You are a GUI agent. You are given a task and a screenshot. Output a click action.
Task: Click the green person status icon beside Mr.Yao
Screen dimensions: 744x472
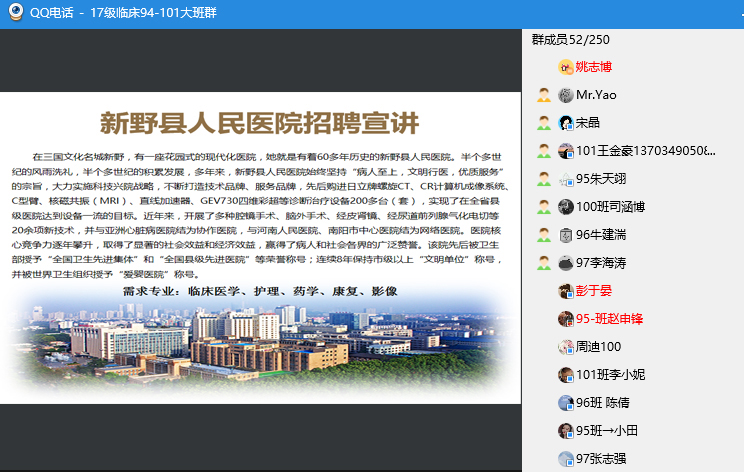(x=543, y=95)
